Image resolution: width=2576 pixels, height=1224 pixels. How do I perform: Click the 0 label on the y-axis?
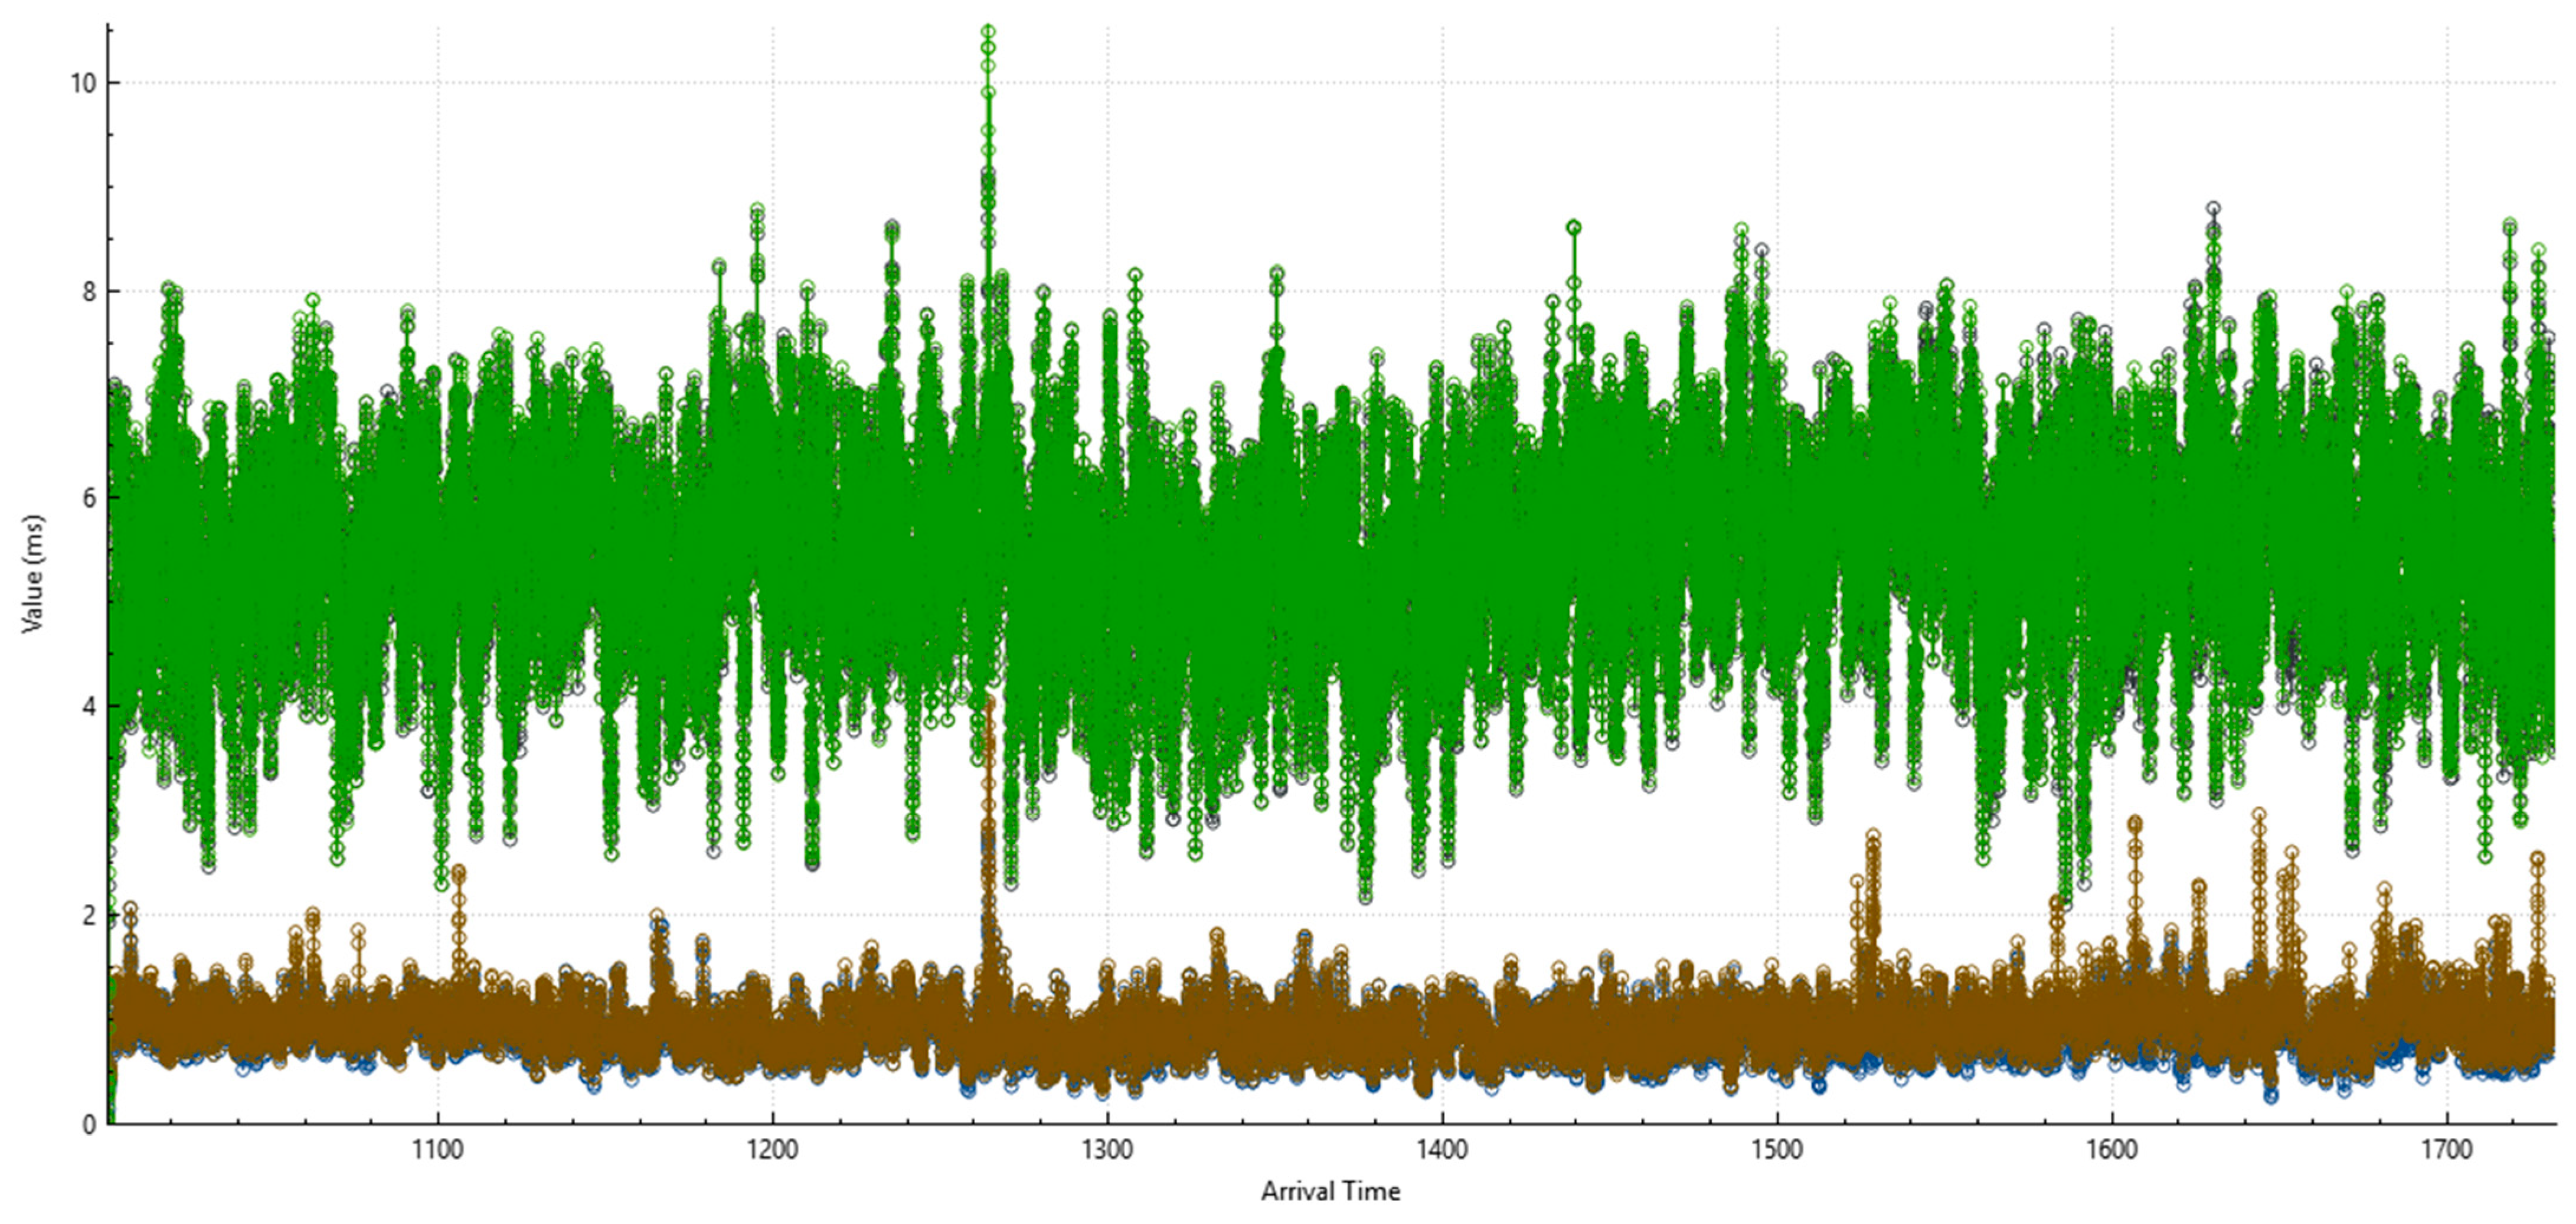pos(89,1123)
